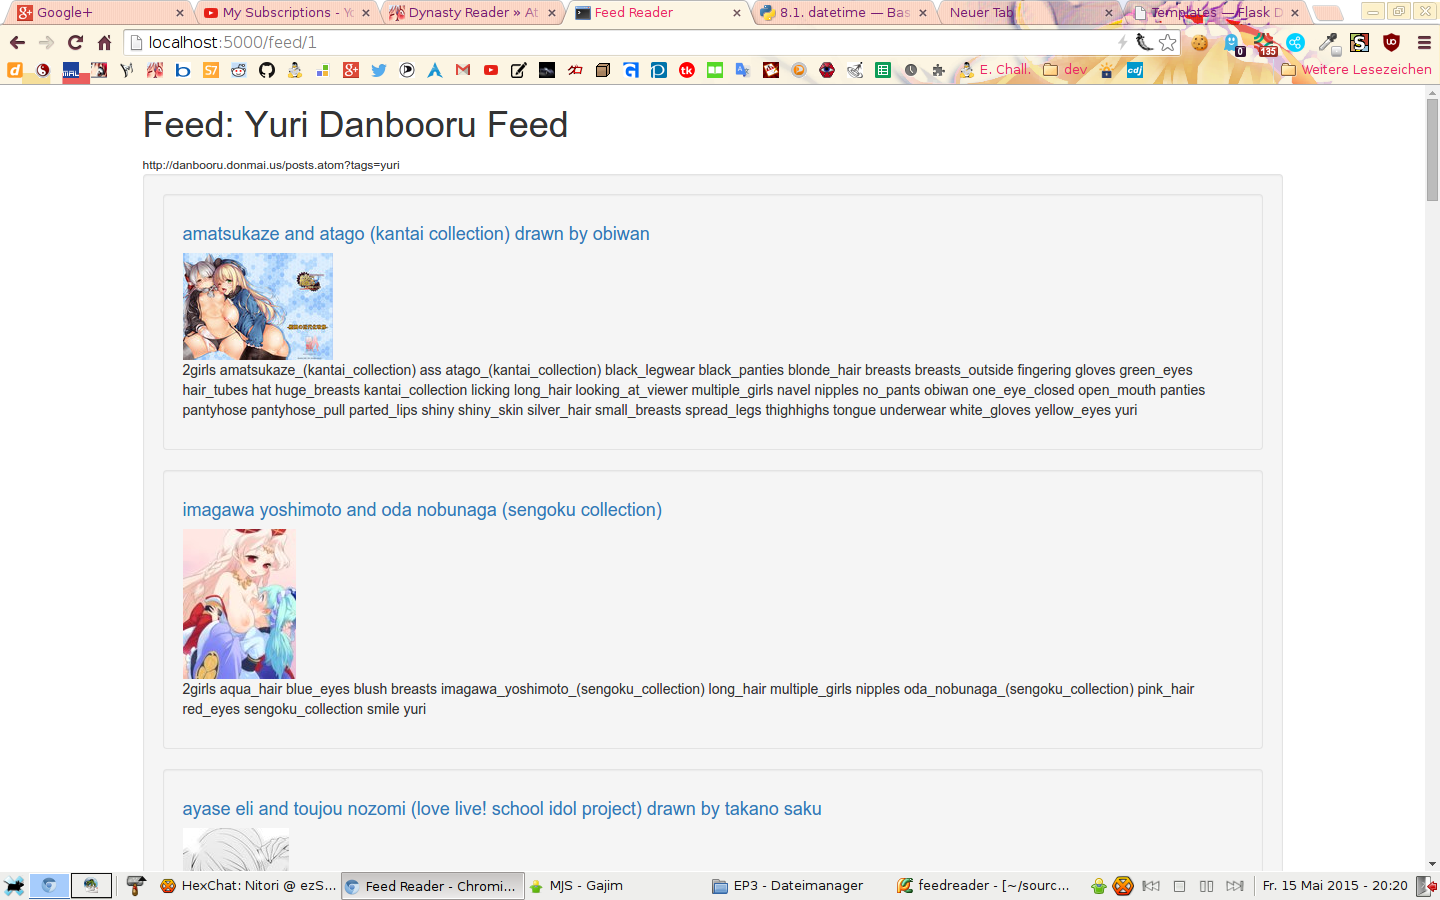This screenshot has height=900, width=1440.
Task: Expand the 'dev' bookmarks folder
Action: [x=1065, y=70]
